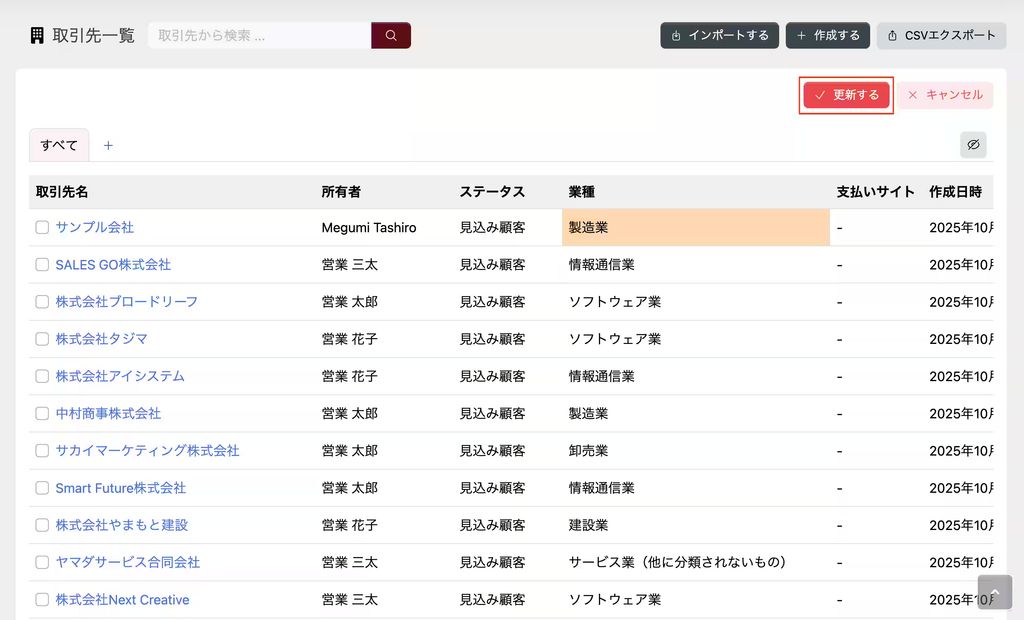The image size is (1024, 620).
Task: Click 情報通信業 in Smart Future row
Action: pos(601,488)
